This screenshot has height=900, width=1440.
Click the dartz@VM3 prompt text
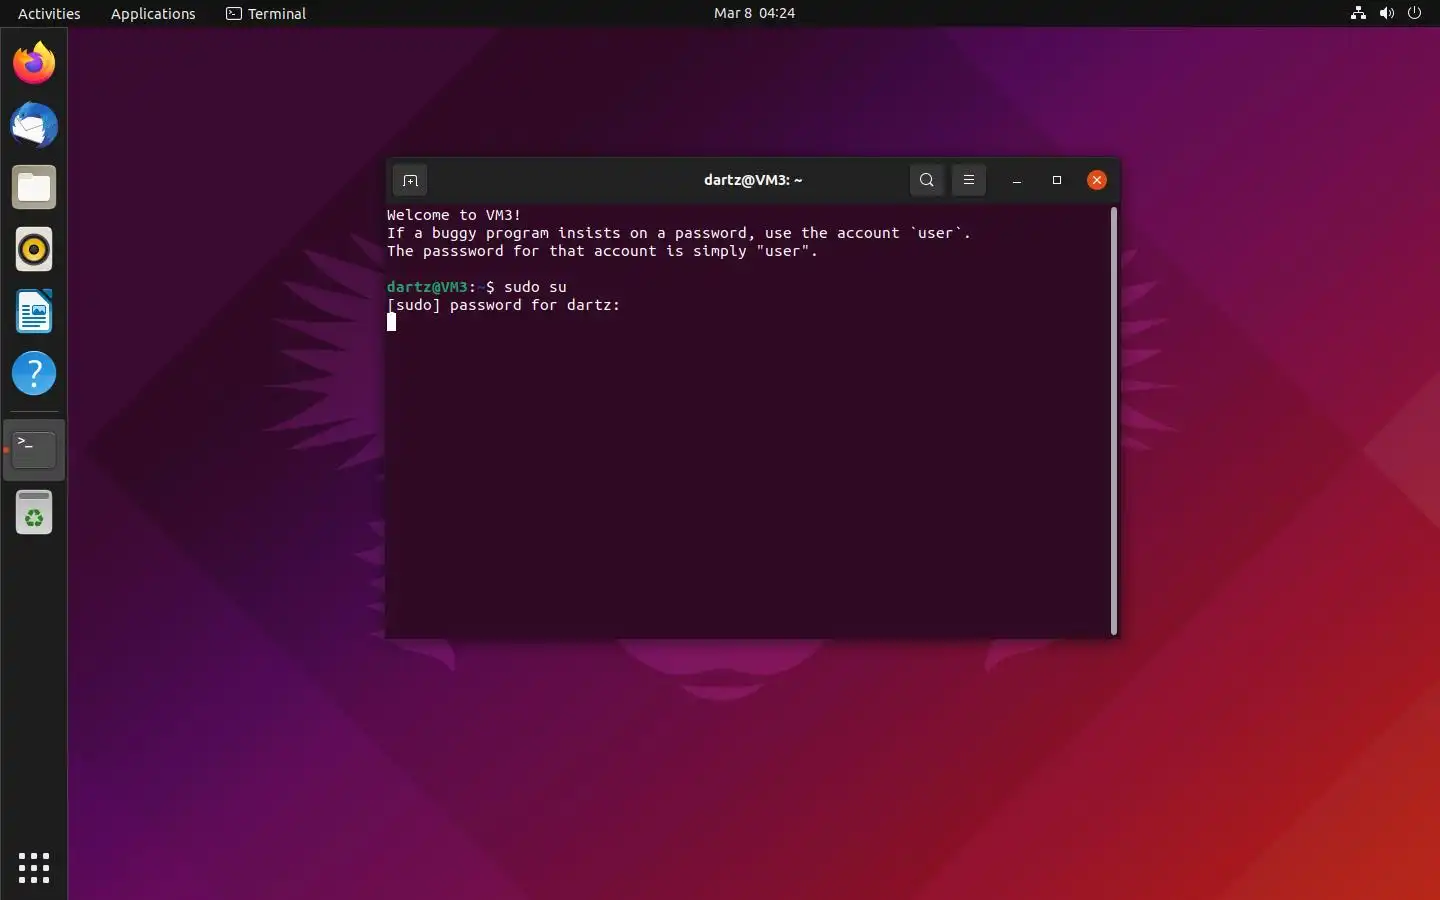(x=427, y=287)
